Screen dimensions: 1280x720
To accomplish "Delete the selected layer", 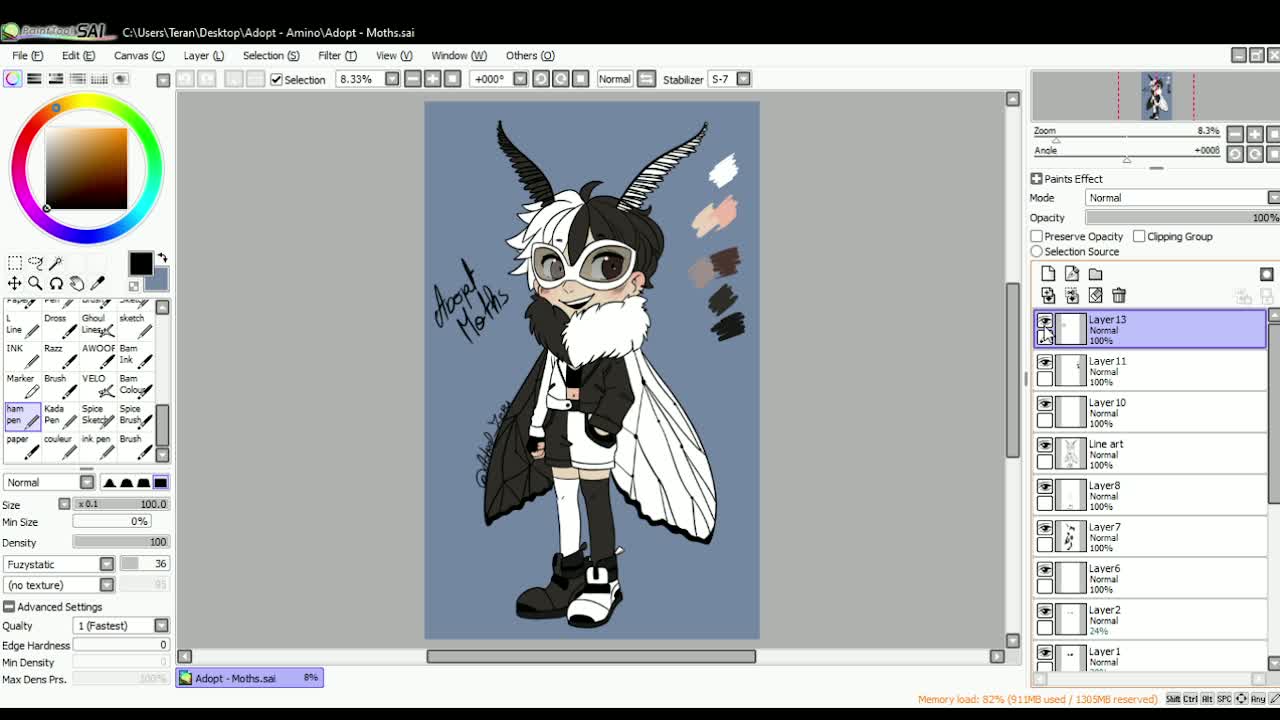I will click(1119, 296).
